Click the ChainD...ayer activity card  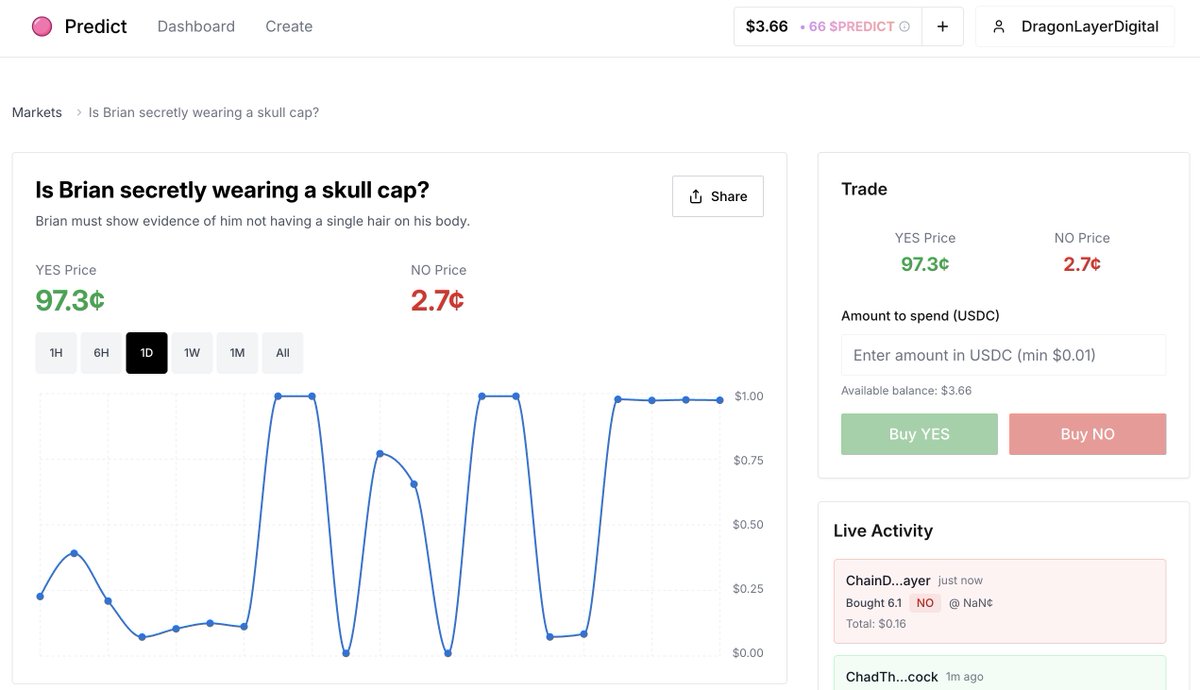click(1000, 601)
